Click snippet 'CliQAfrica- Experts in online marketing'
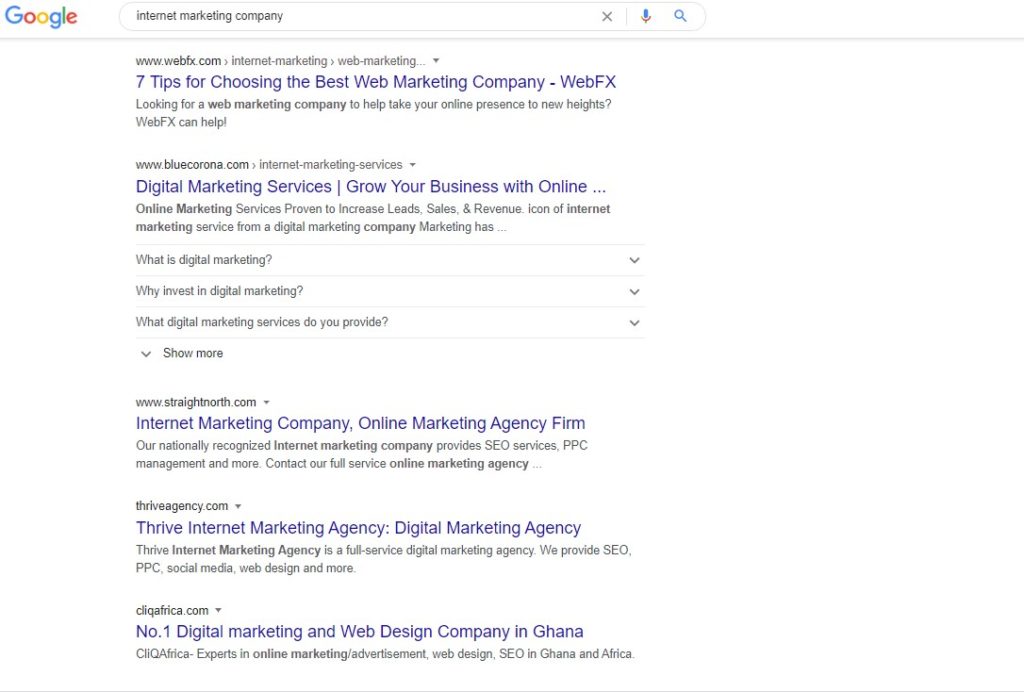Image resolution: width=1024 pixels, height=692 pixels. tap(242, 653)
